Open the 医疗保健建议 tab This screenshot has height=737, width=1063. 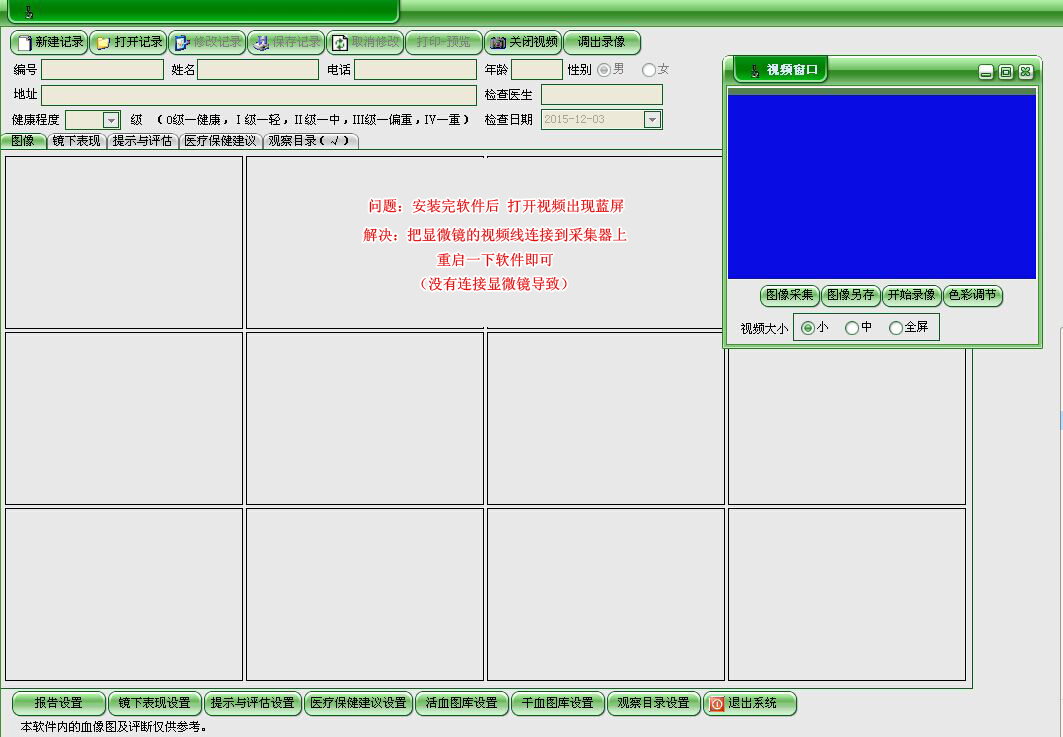pos(219,141)
